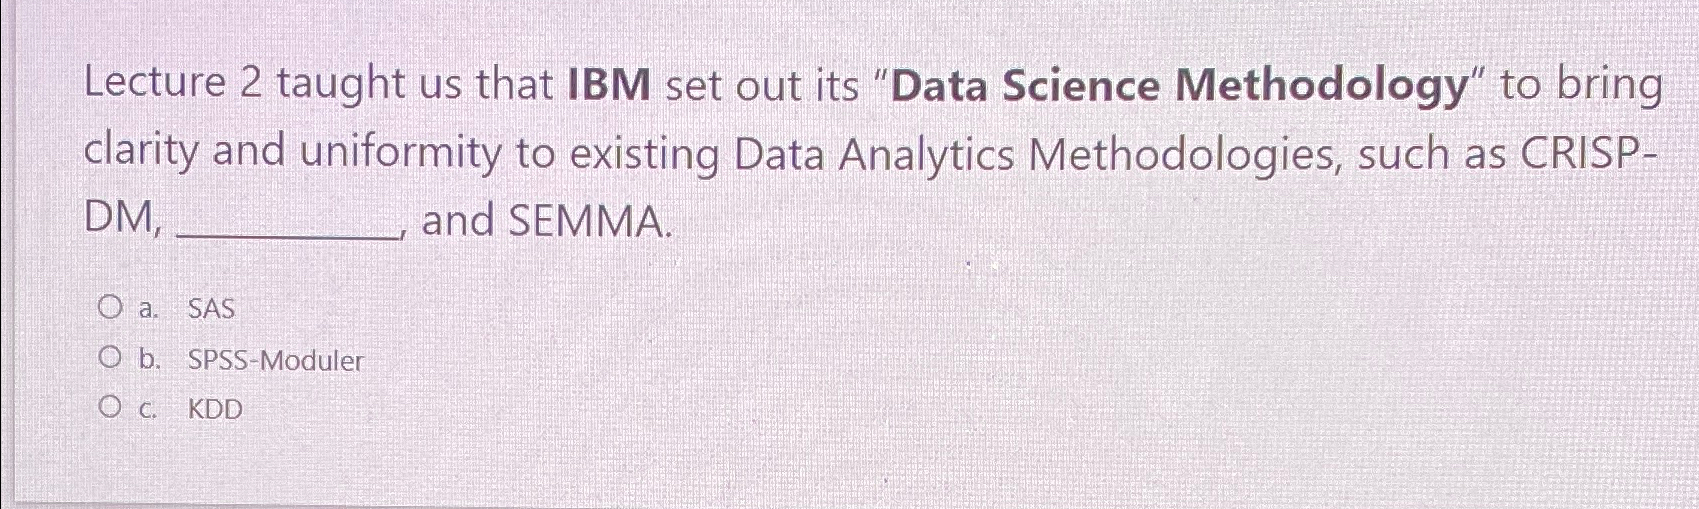Click the letter 'b.' beside SPSS-Moduler

pos(149,359)
